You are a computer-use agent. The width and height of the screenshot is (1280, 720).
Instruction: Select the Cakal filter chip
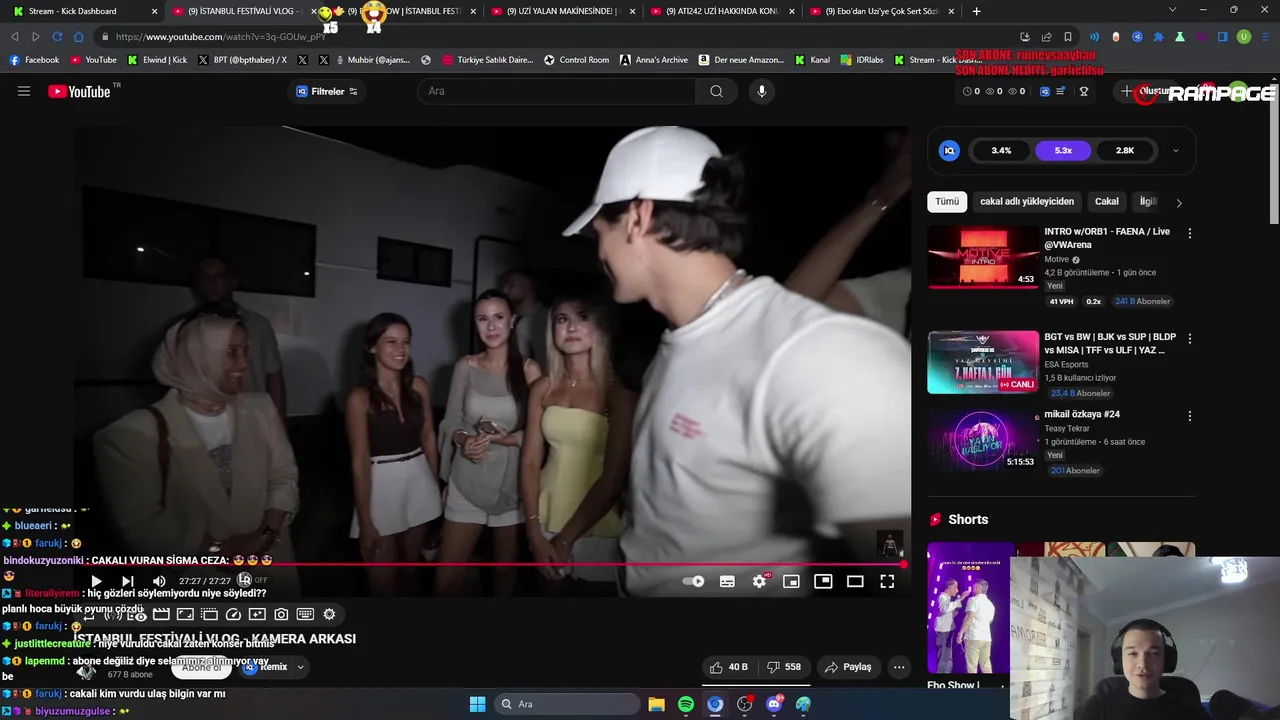tap(1107, 201)
